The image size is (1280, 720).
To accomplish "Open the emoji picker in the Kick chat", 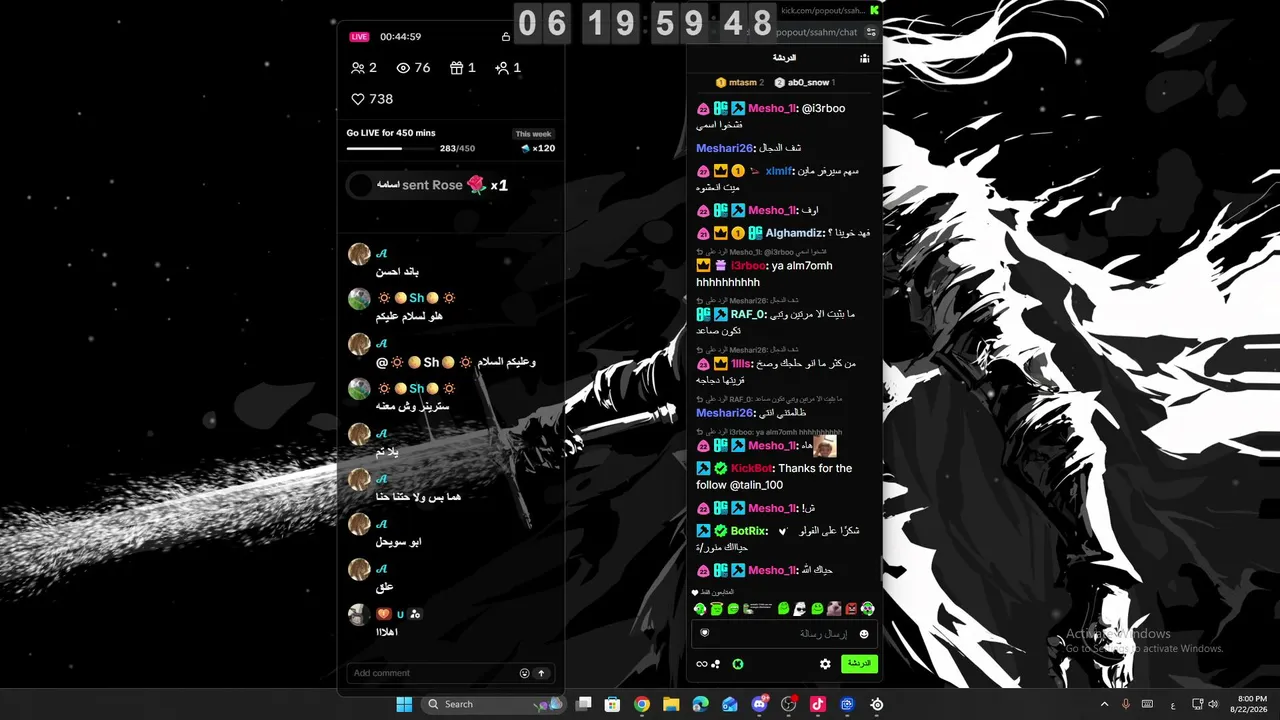I will [864, 634].
